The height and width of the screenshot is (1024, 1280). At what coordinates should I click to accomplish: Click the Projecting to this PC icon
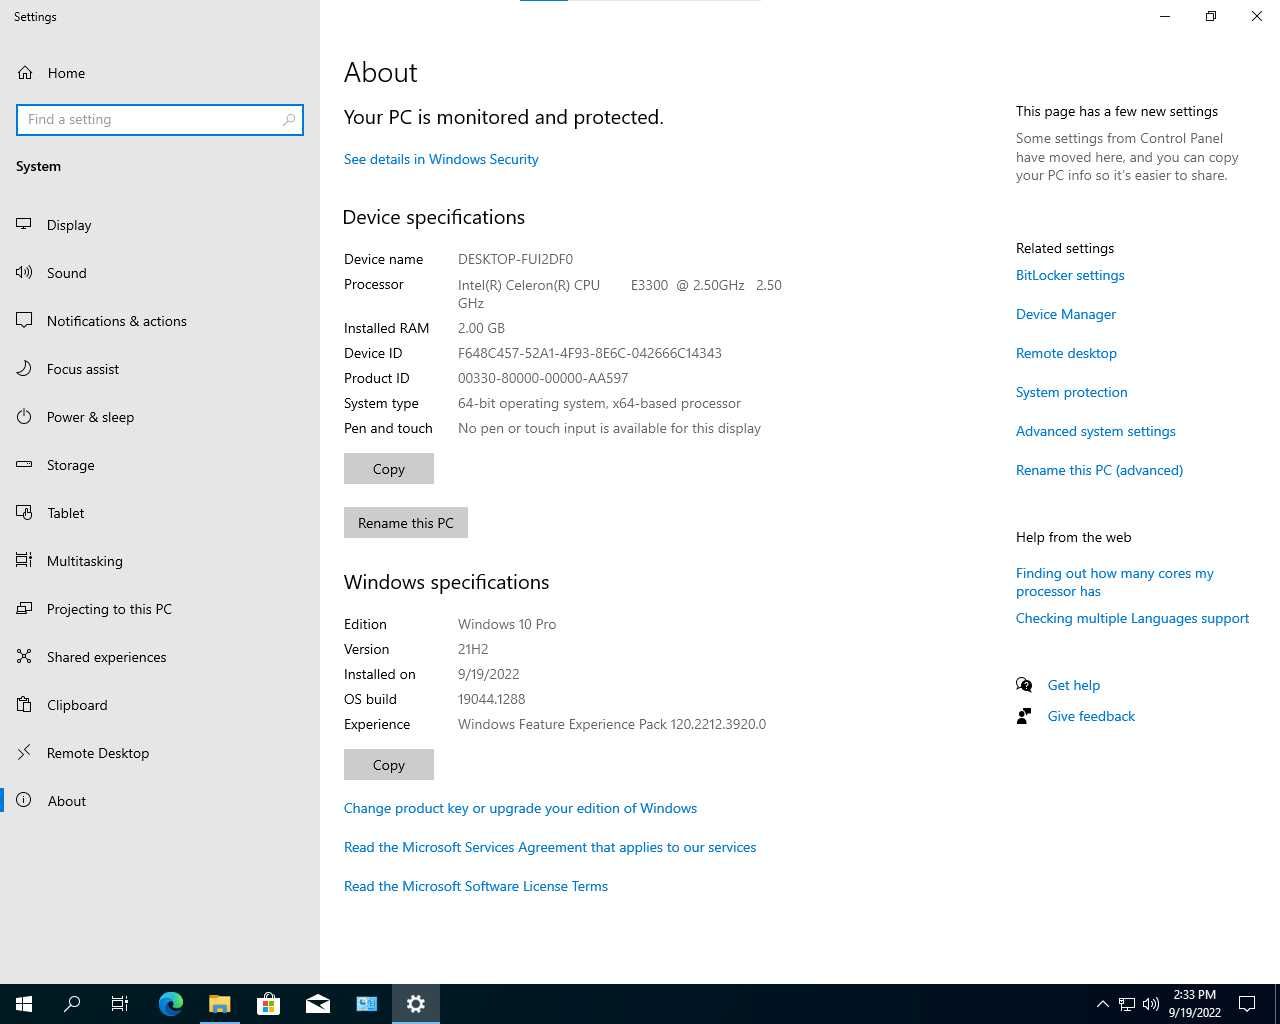click(24, 609)
